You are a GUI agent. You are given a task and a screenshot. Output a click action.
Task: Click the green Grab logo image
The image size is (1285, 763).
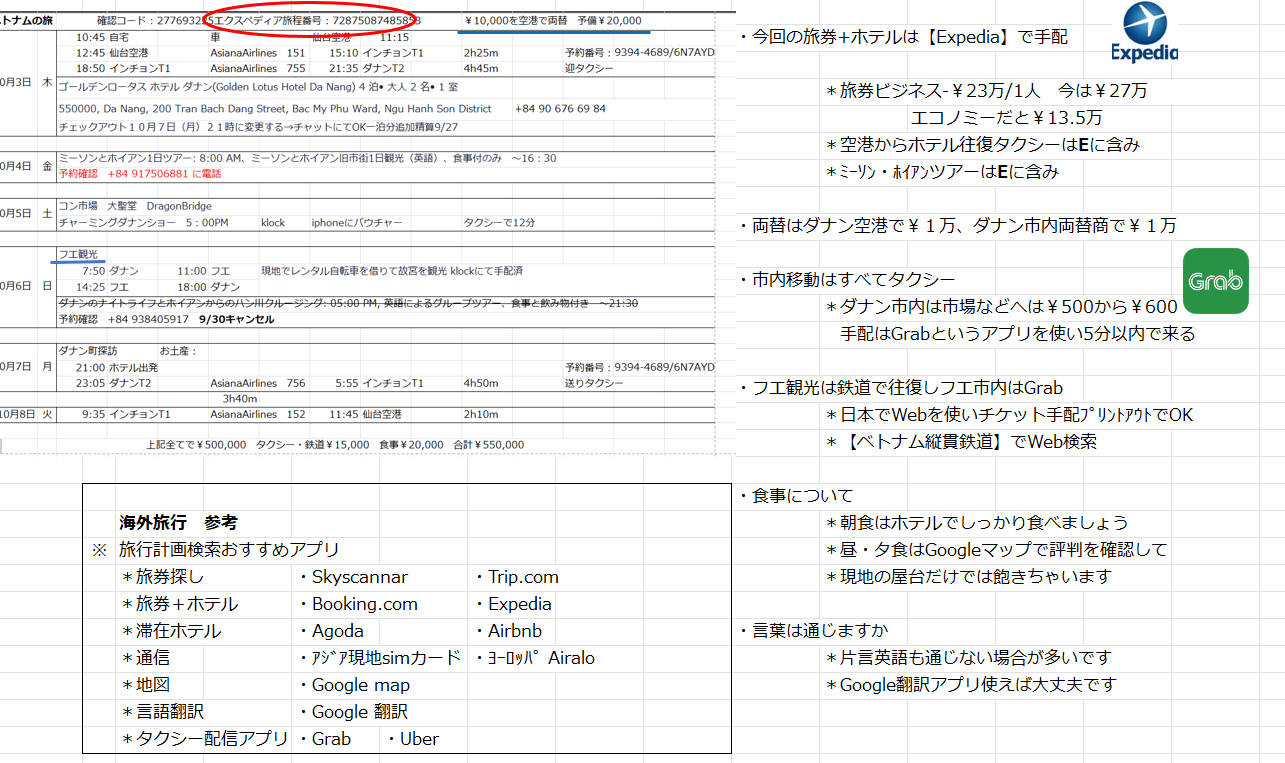point(1215,281)
